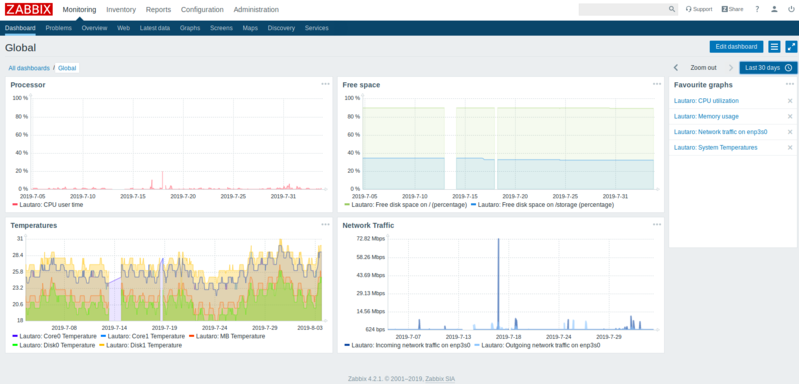
Task: Open the dashboard actions hamburger menu
Action: (774, 47)
